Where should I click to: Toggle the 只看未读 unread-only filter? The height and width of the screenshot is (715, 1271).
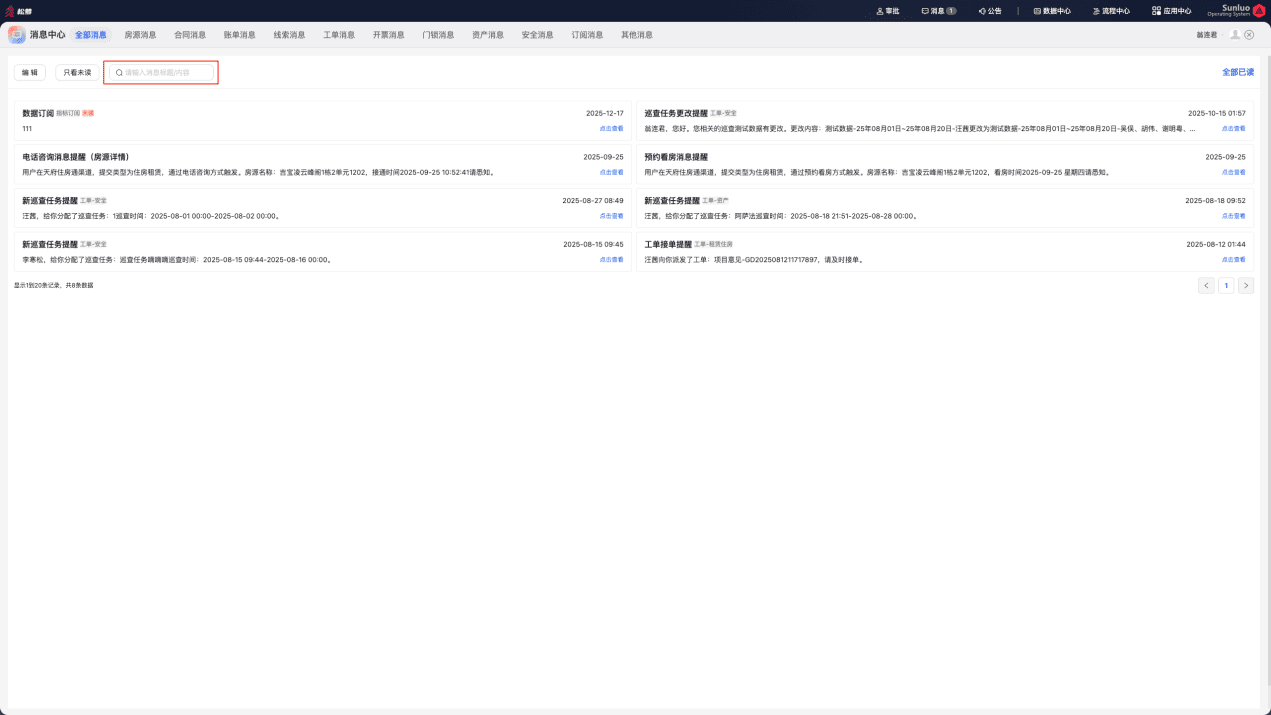[77, 73]
